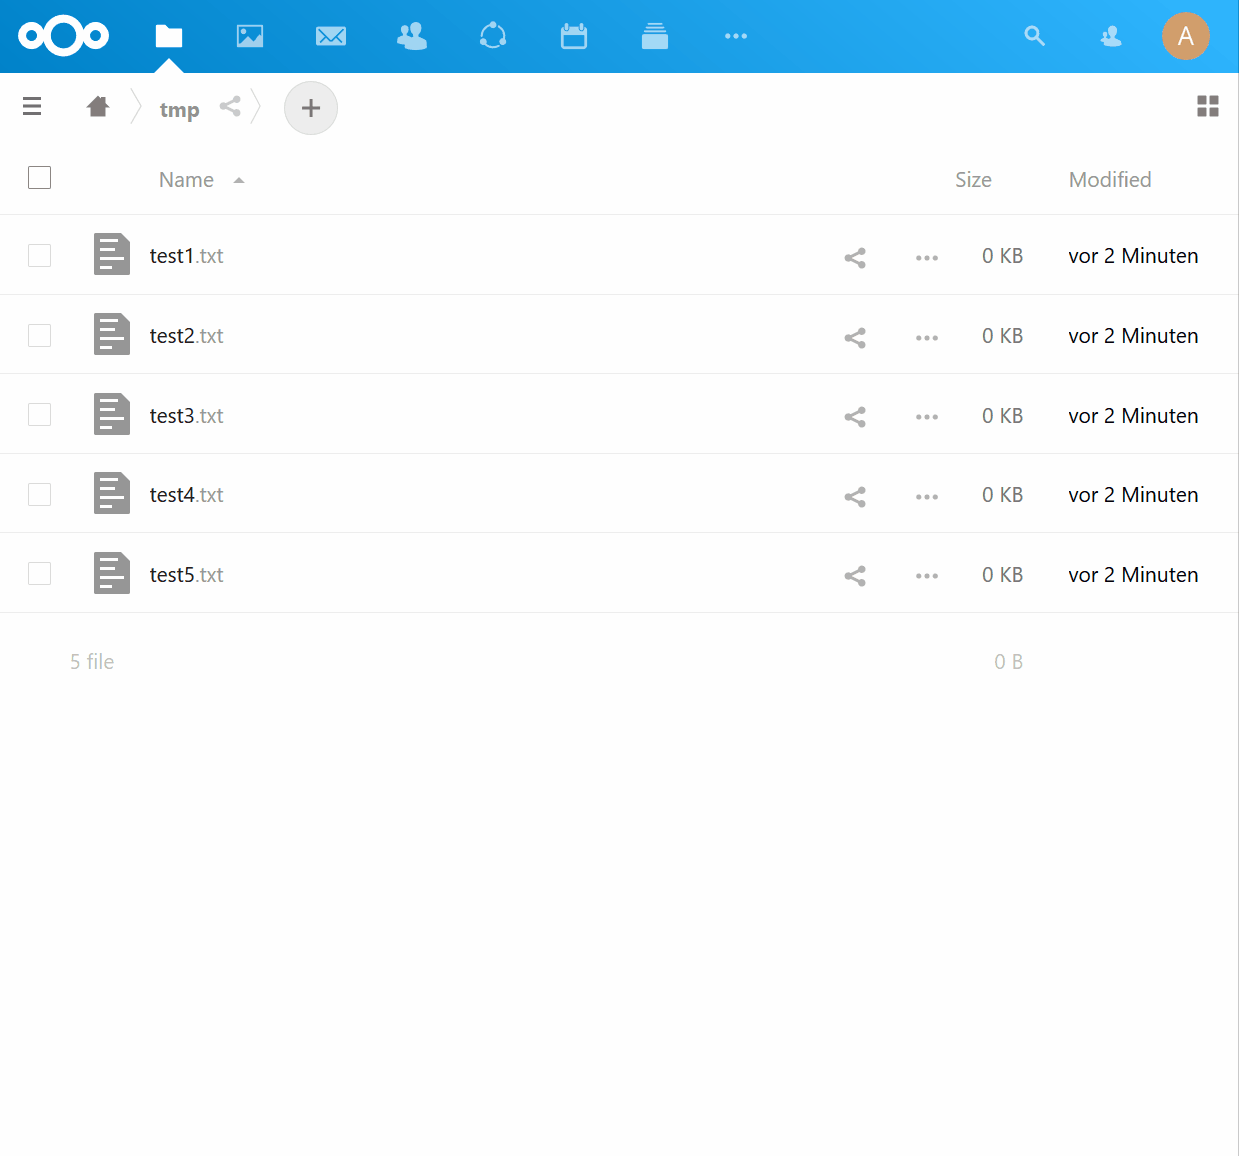The image size is (1239, 1156).
Task: Open the contacts menu icon
Action: click(x=1111, y=36)
